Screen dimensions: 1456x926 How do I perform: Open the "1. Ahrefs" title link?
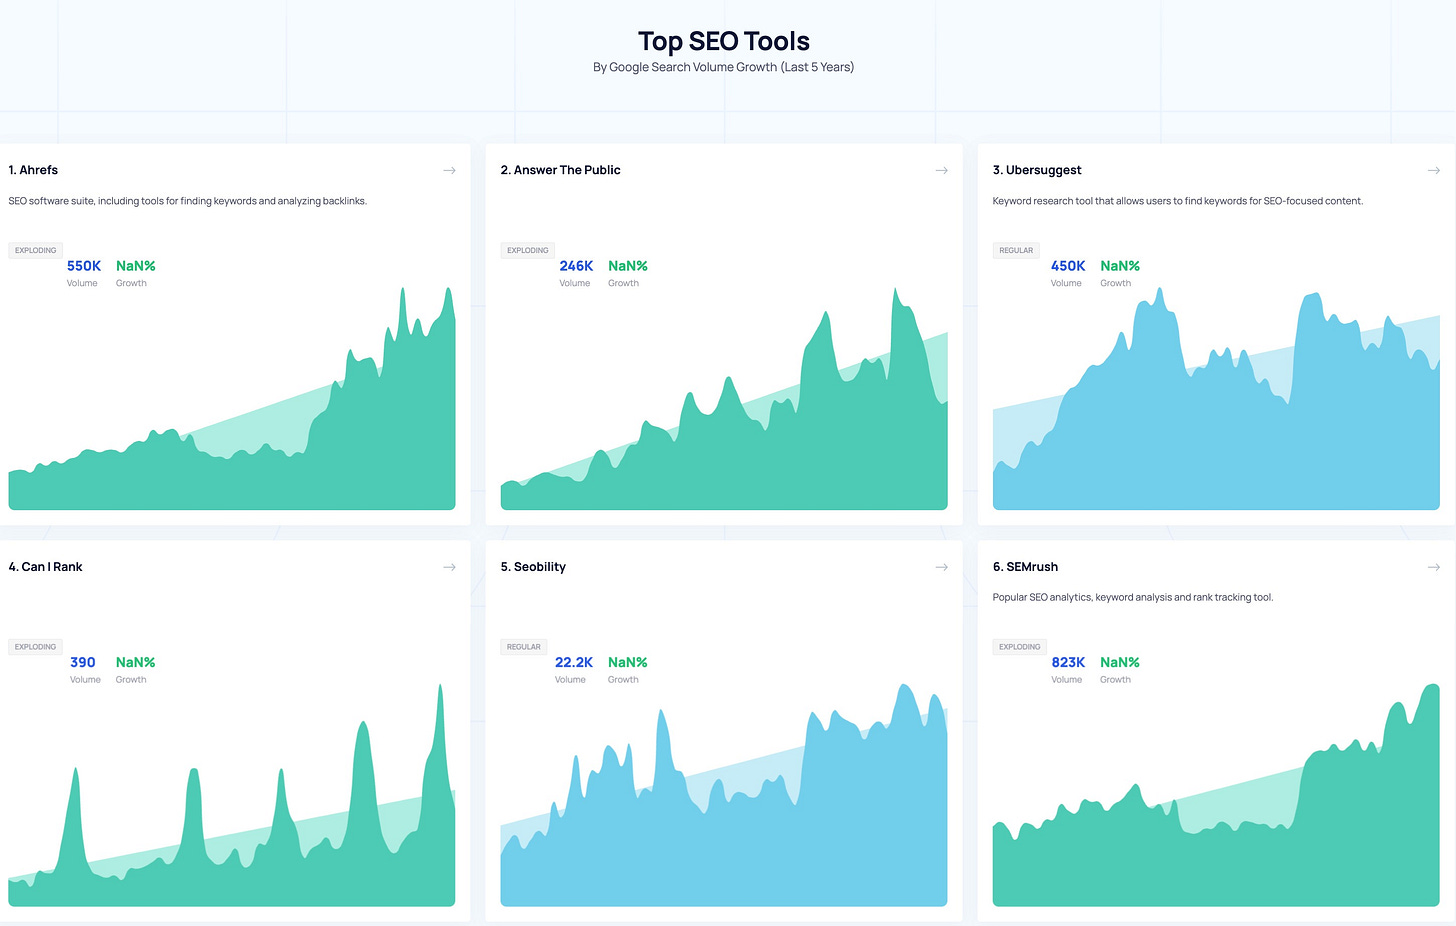pos(33,170)
